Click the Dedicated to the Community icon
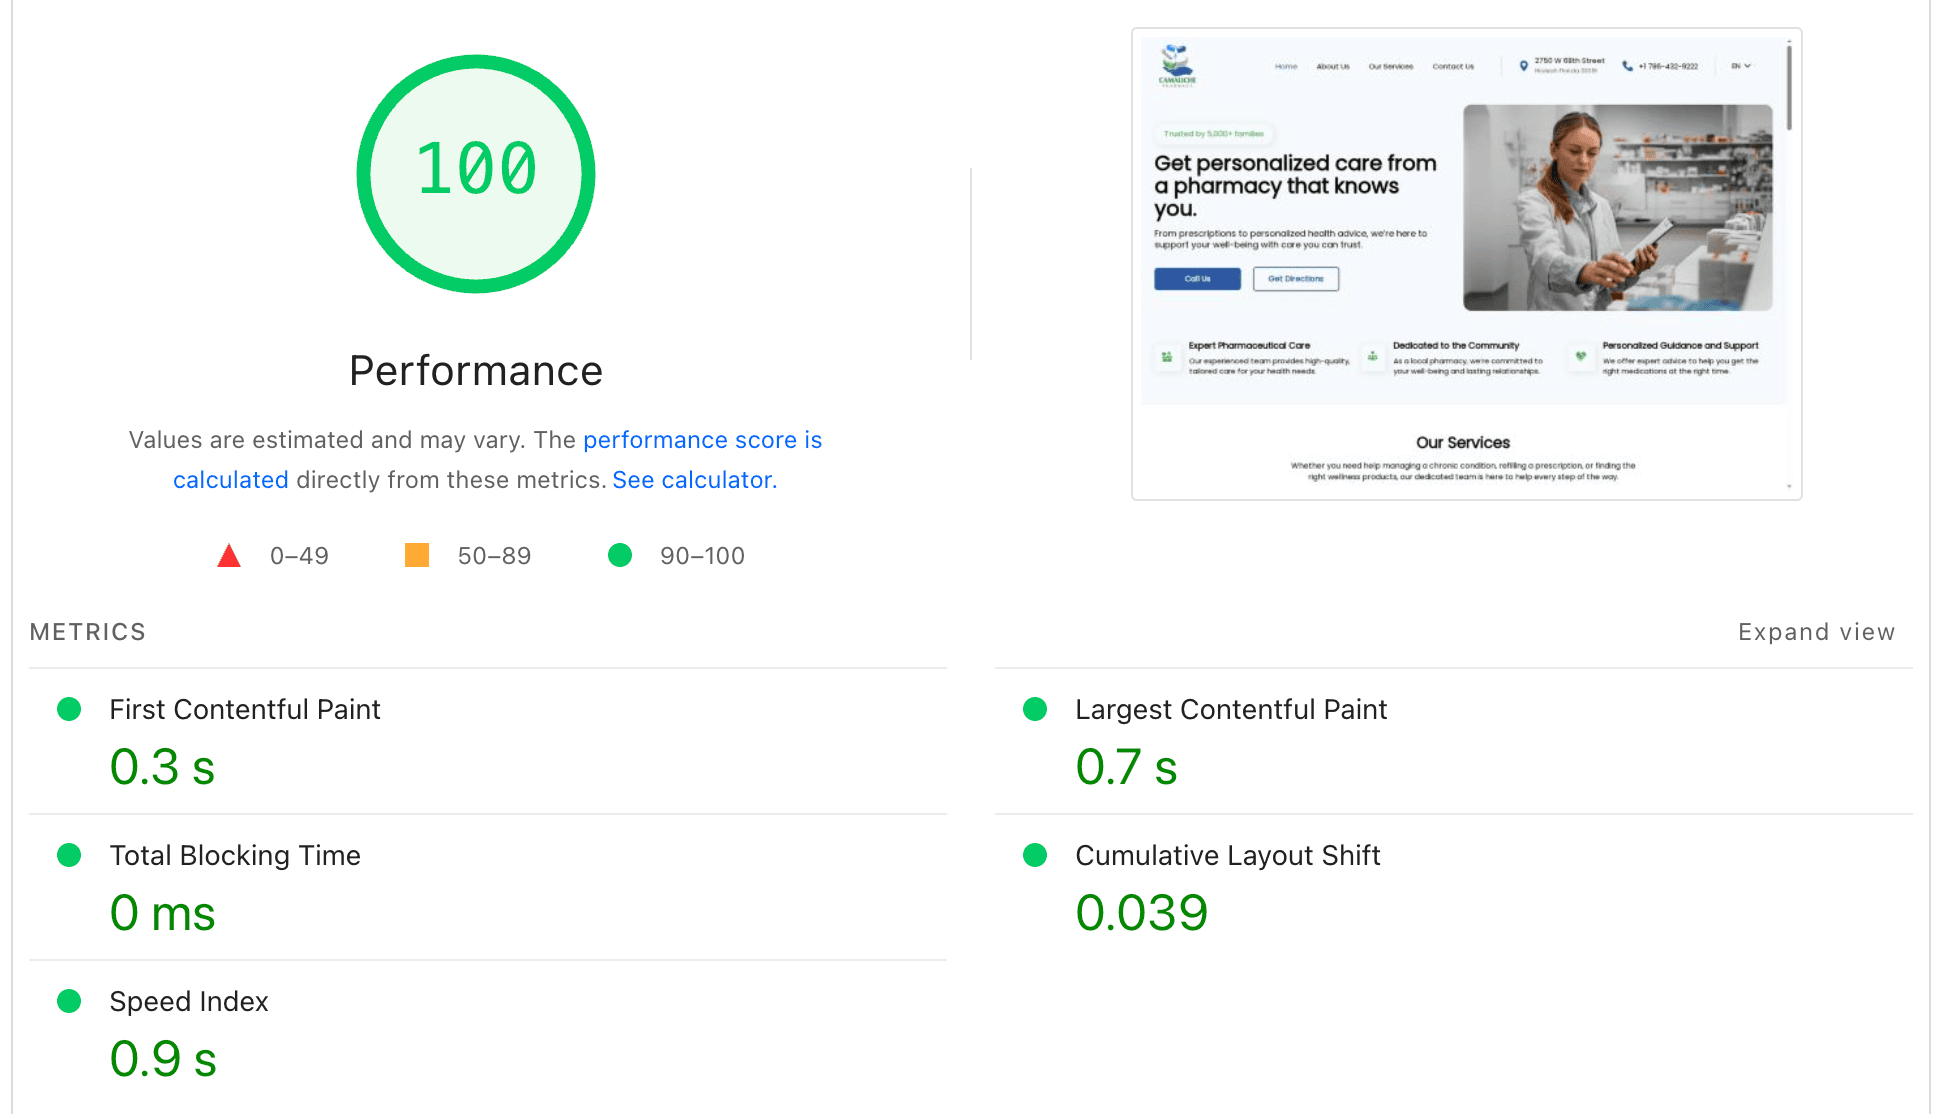The image size is (1942, 1114). click(1372, 356)
